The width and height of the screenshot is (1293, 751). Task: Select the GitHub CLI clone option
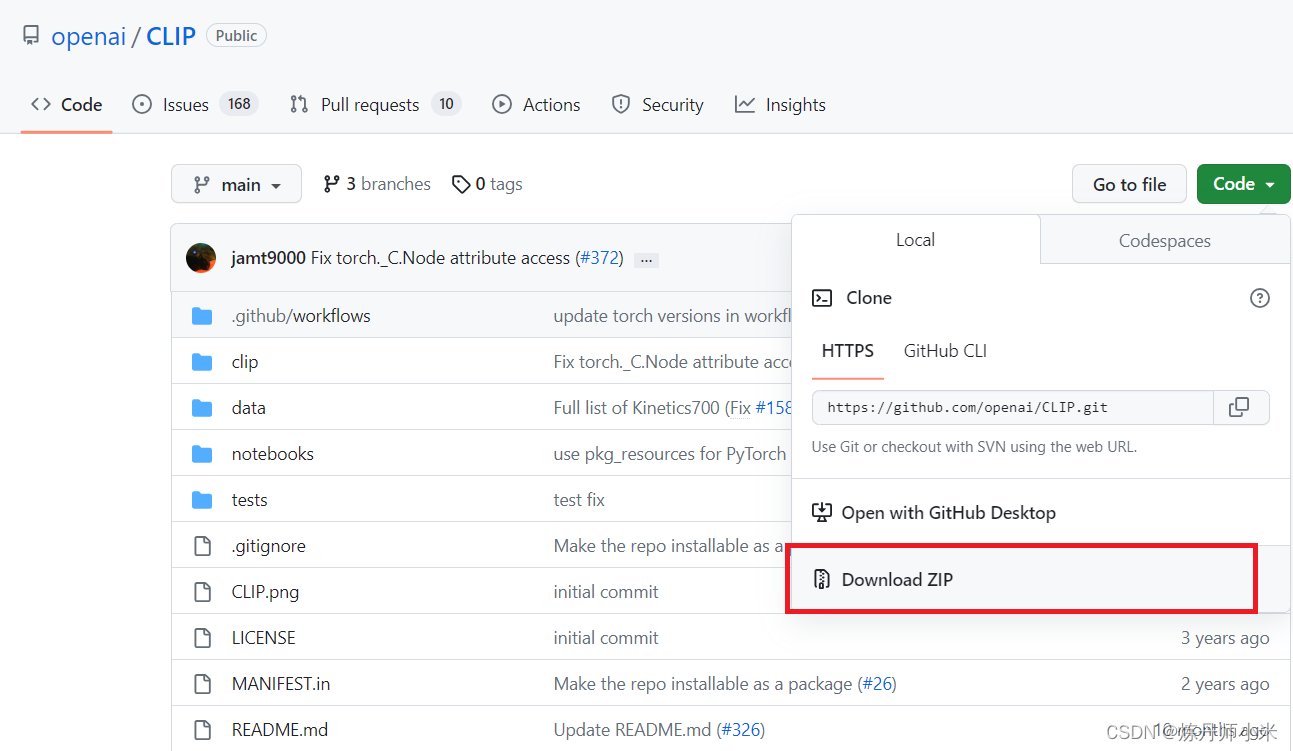point(945,351)
